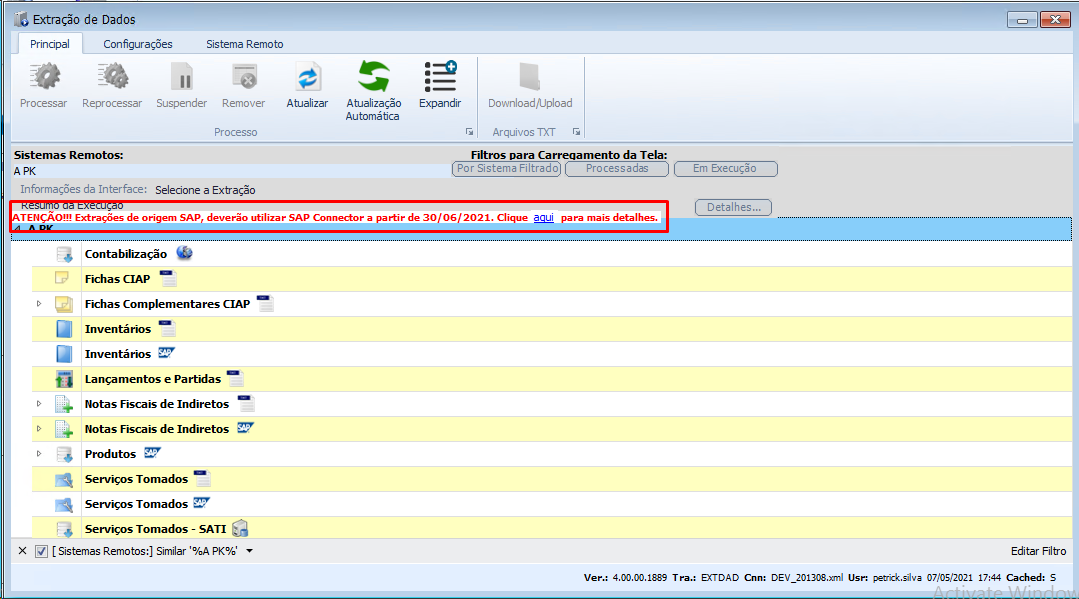Click the Processadas filter button
This screenshot has height=599, width=1079.
[x=617, y=169]
